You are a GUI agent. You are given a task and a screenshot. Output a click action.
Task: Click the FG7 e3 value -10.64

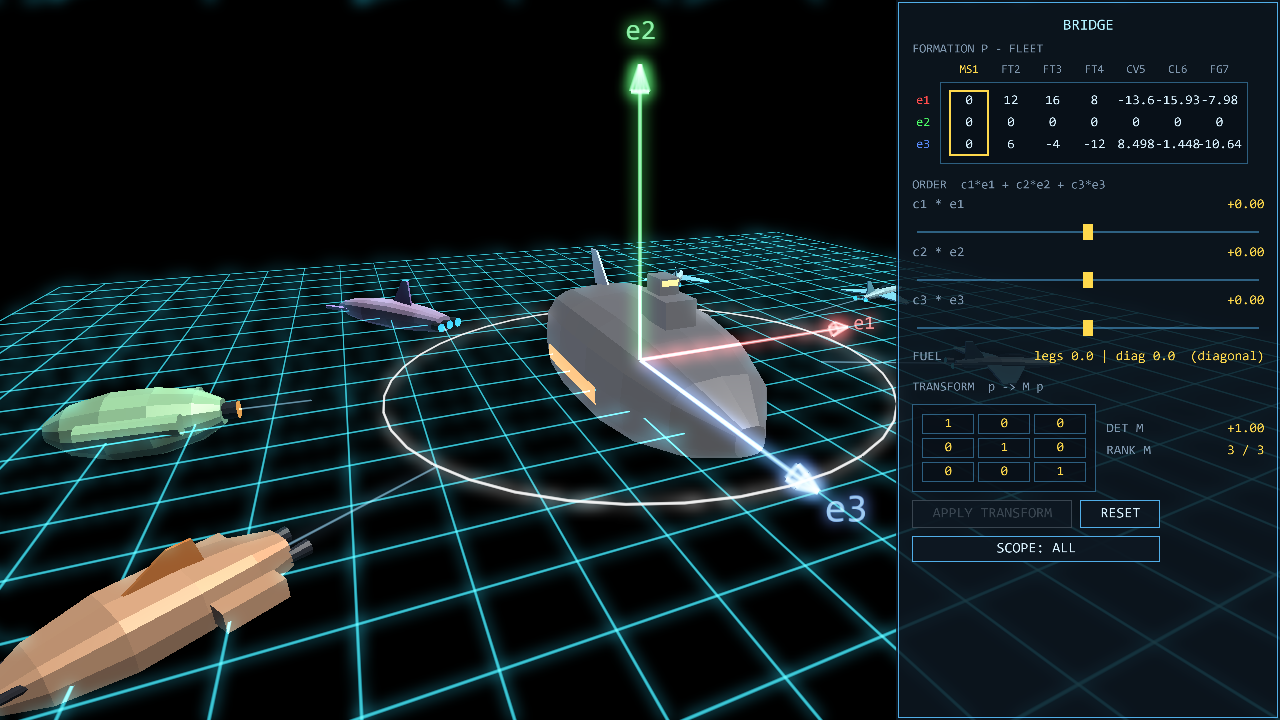1219,144
